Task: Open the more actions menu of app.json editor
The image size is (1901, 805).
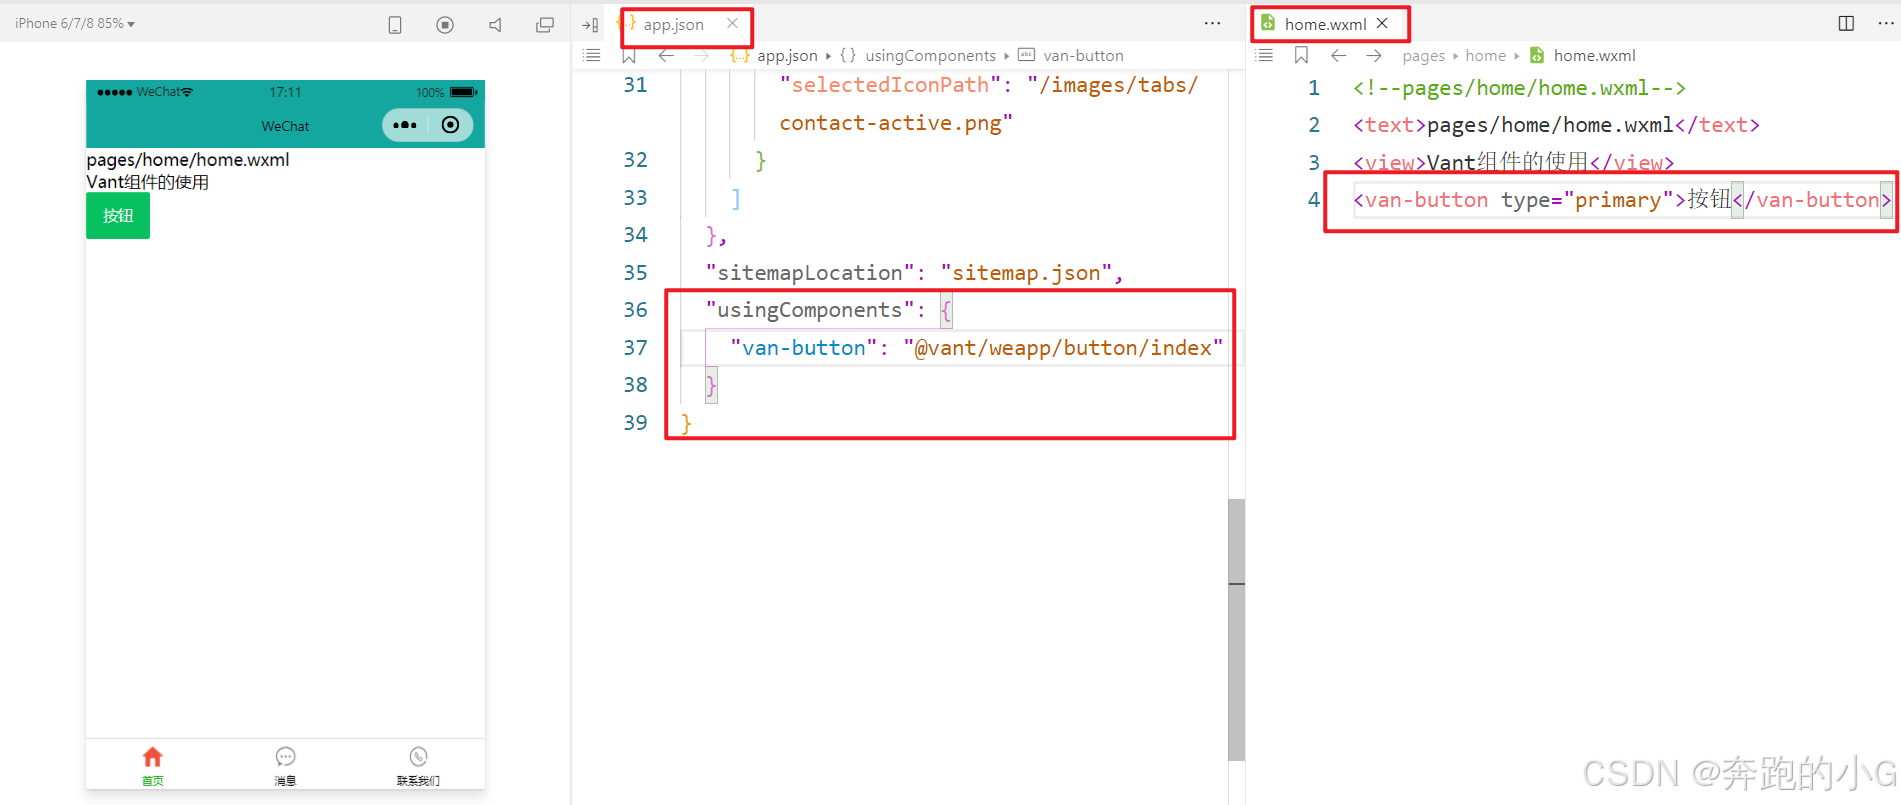Action: click(1212, 23)
